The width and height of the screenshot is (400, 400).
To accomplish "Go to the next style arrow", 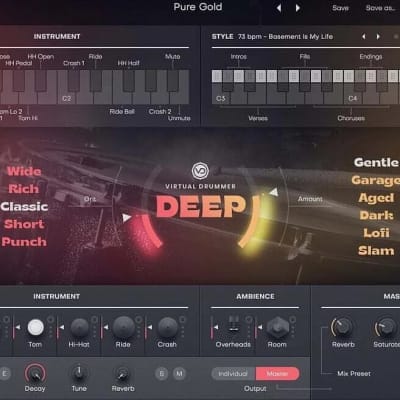I will [378, 36].
